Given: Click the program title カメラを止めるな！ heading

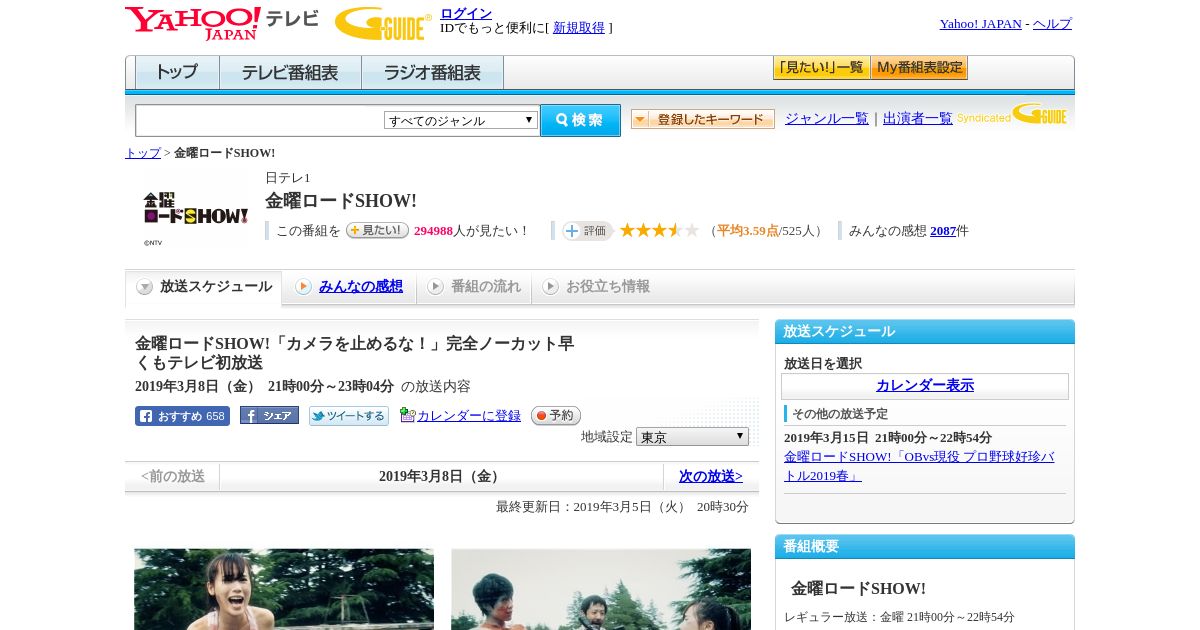Looking at the screenshot, I should (355, 353).
